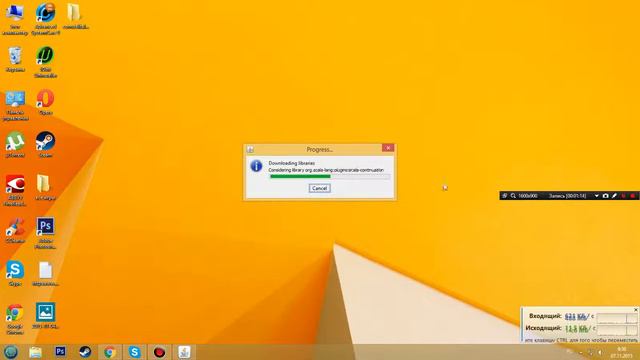
Task: Click the Start button on taskbar
Action: (x=11, y=352)
